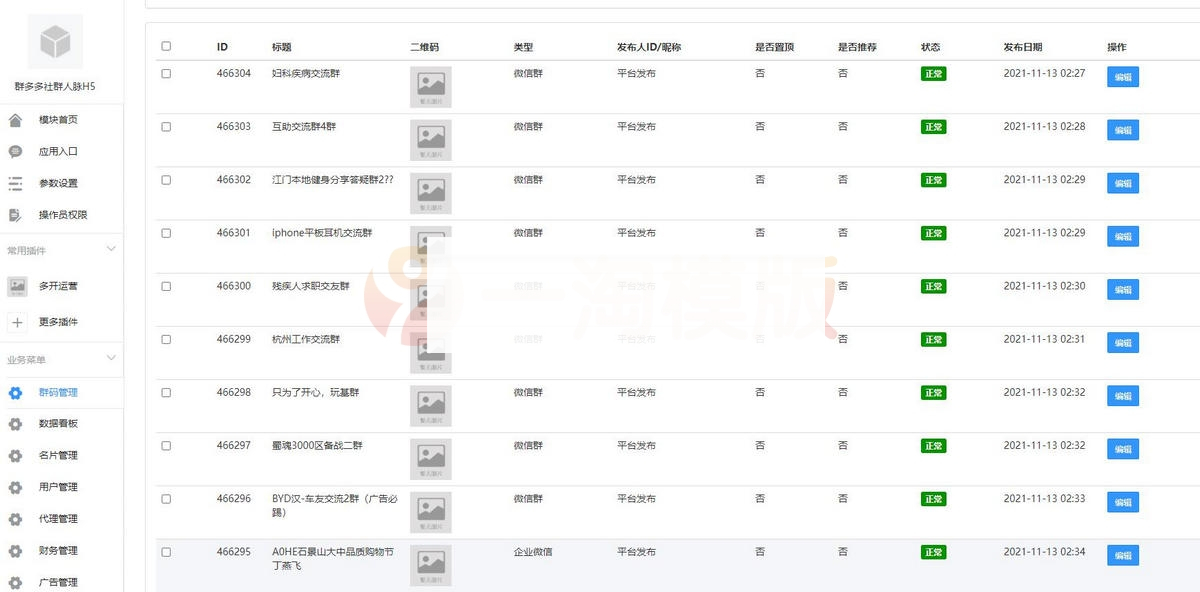Screen dimensions: 1200x592
Task: Check the row checkbox for ID 466295
Action: click(x=167, y=551)
